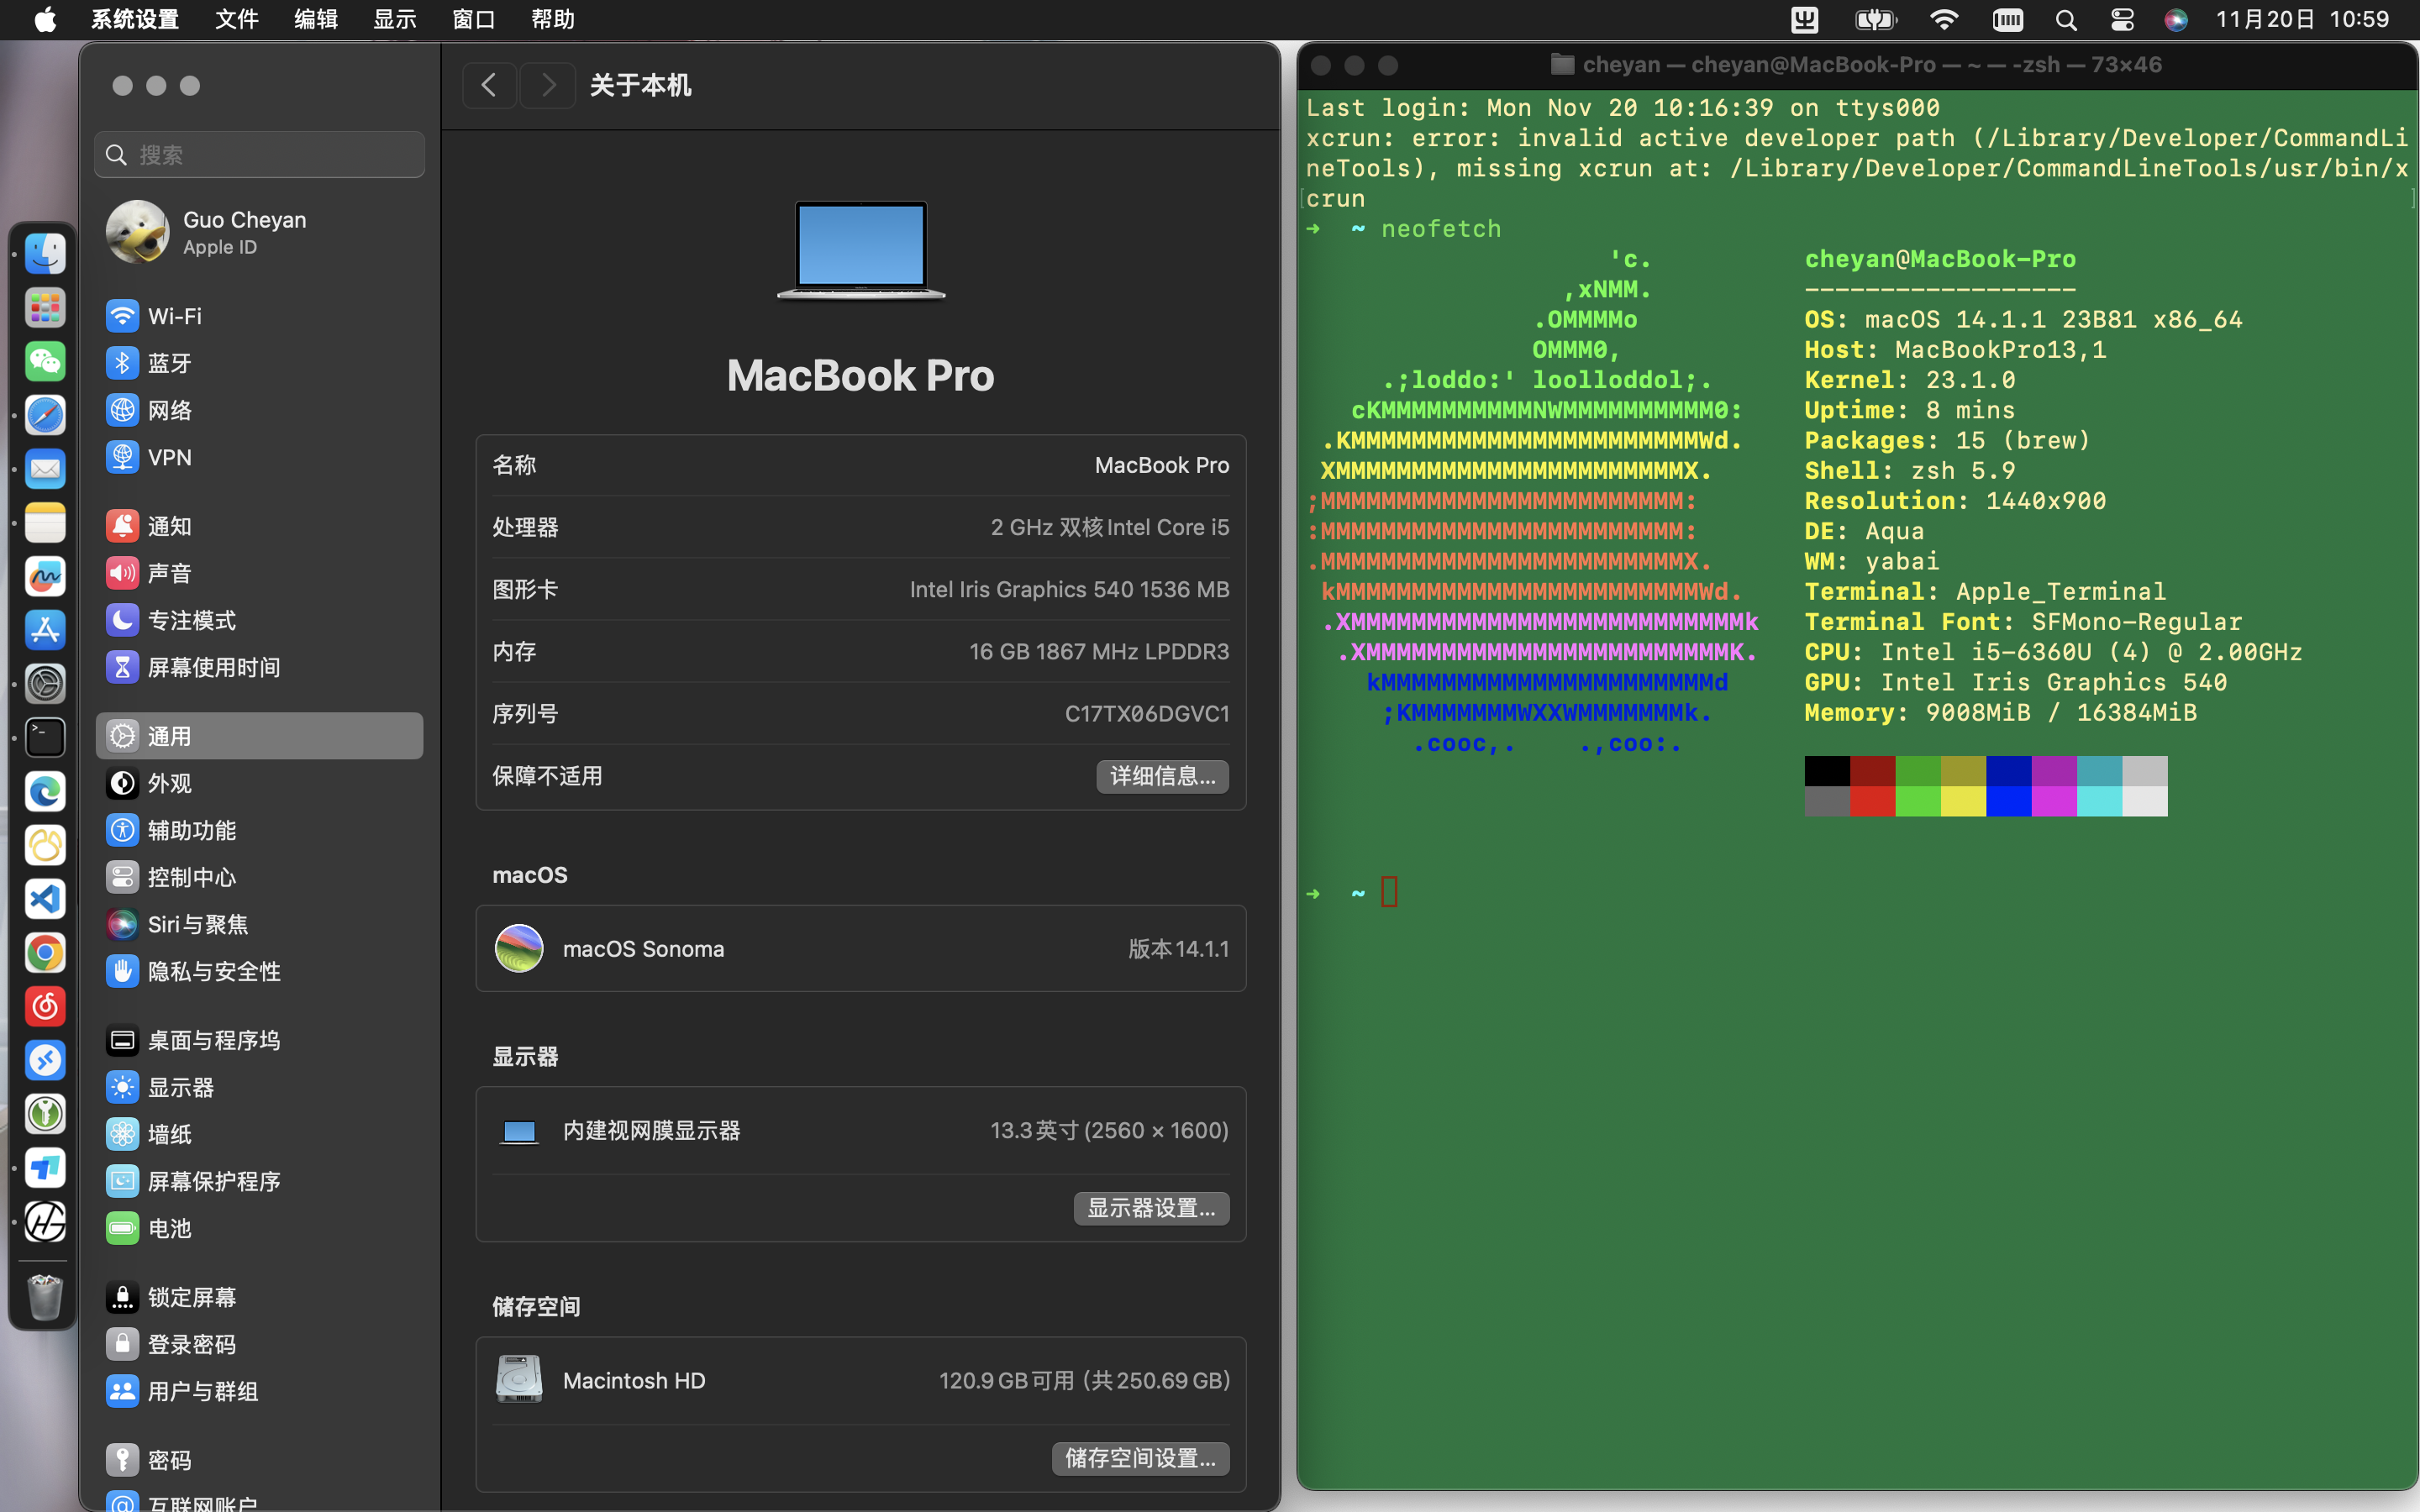Viewport: 2420px width, 1512px height.
Task: Open Wi-Fi settings in sidebar
Action: [x=174, y=316]
